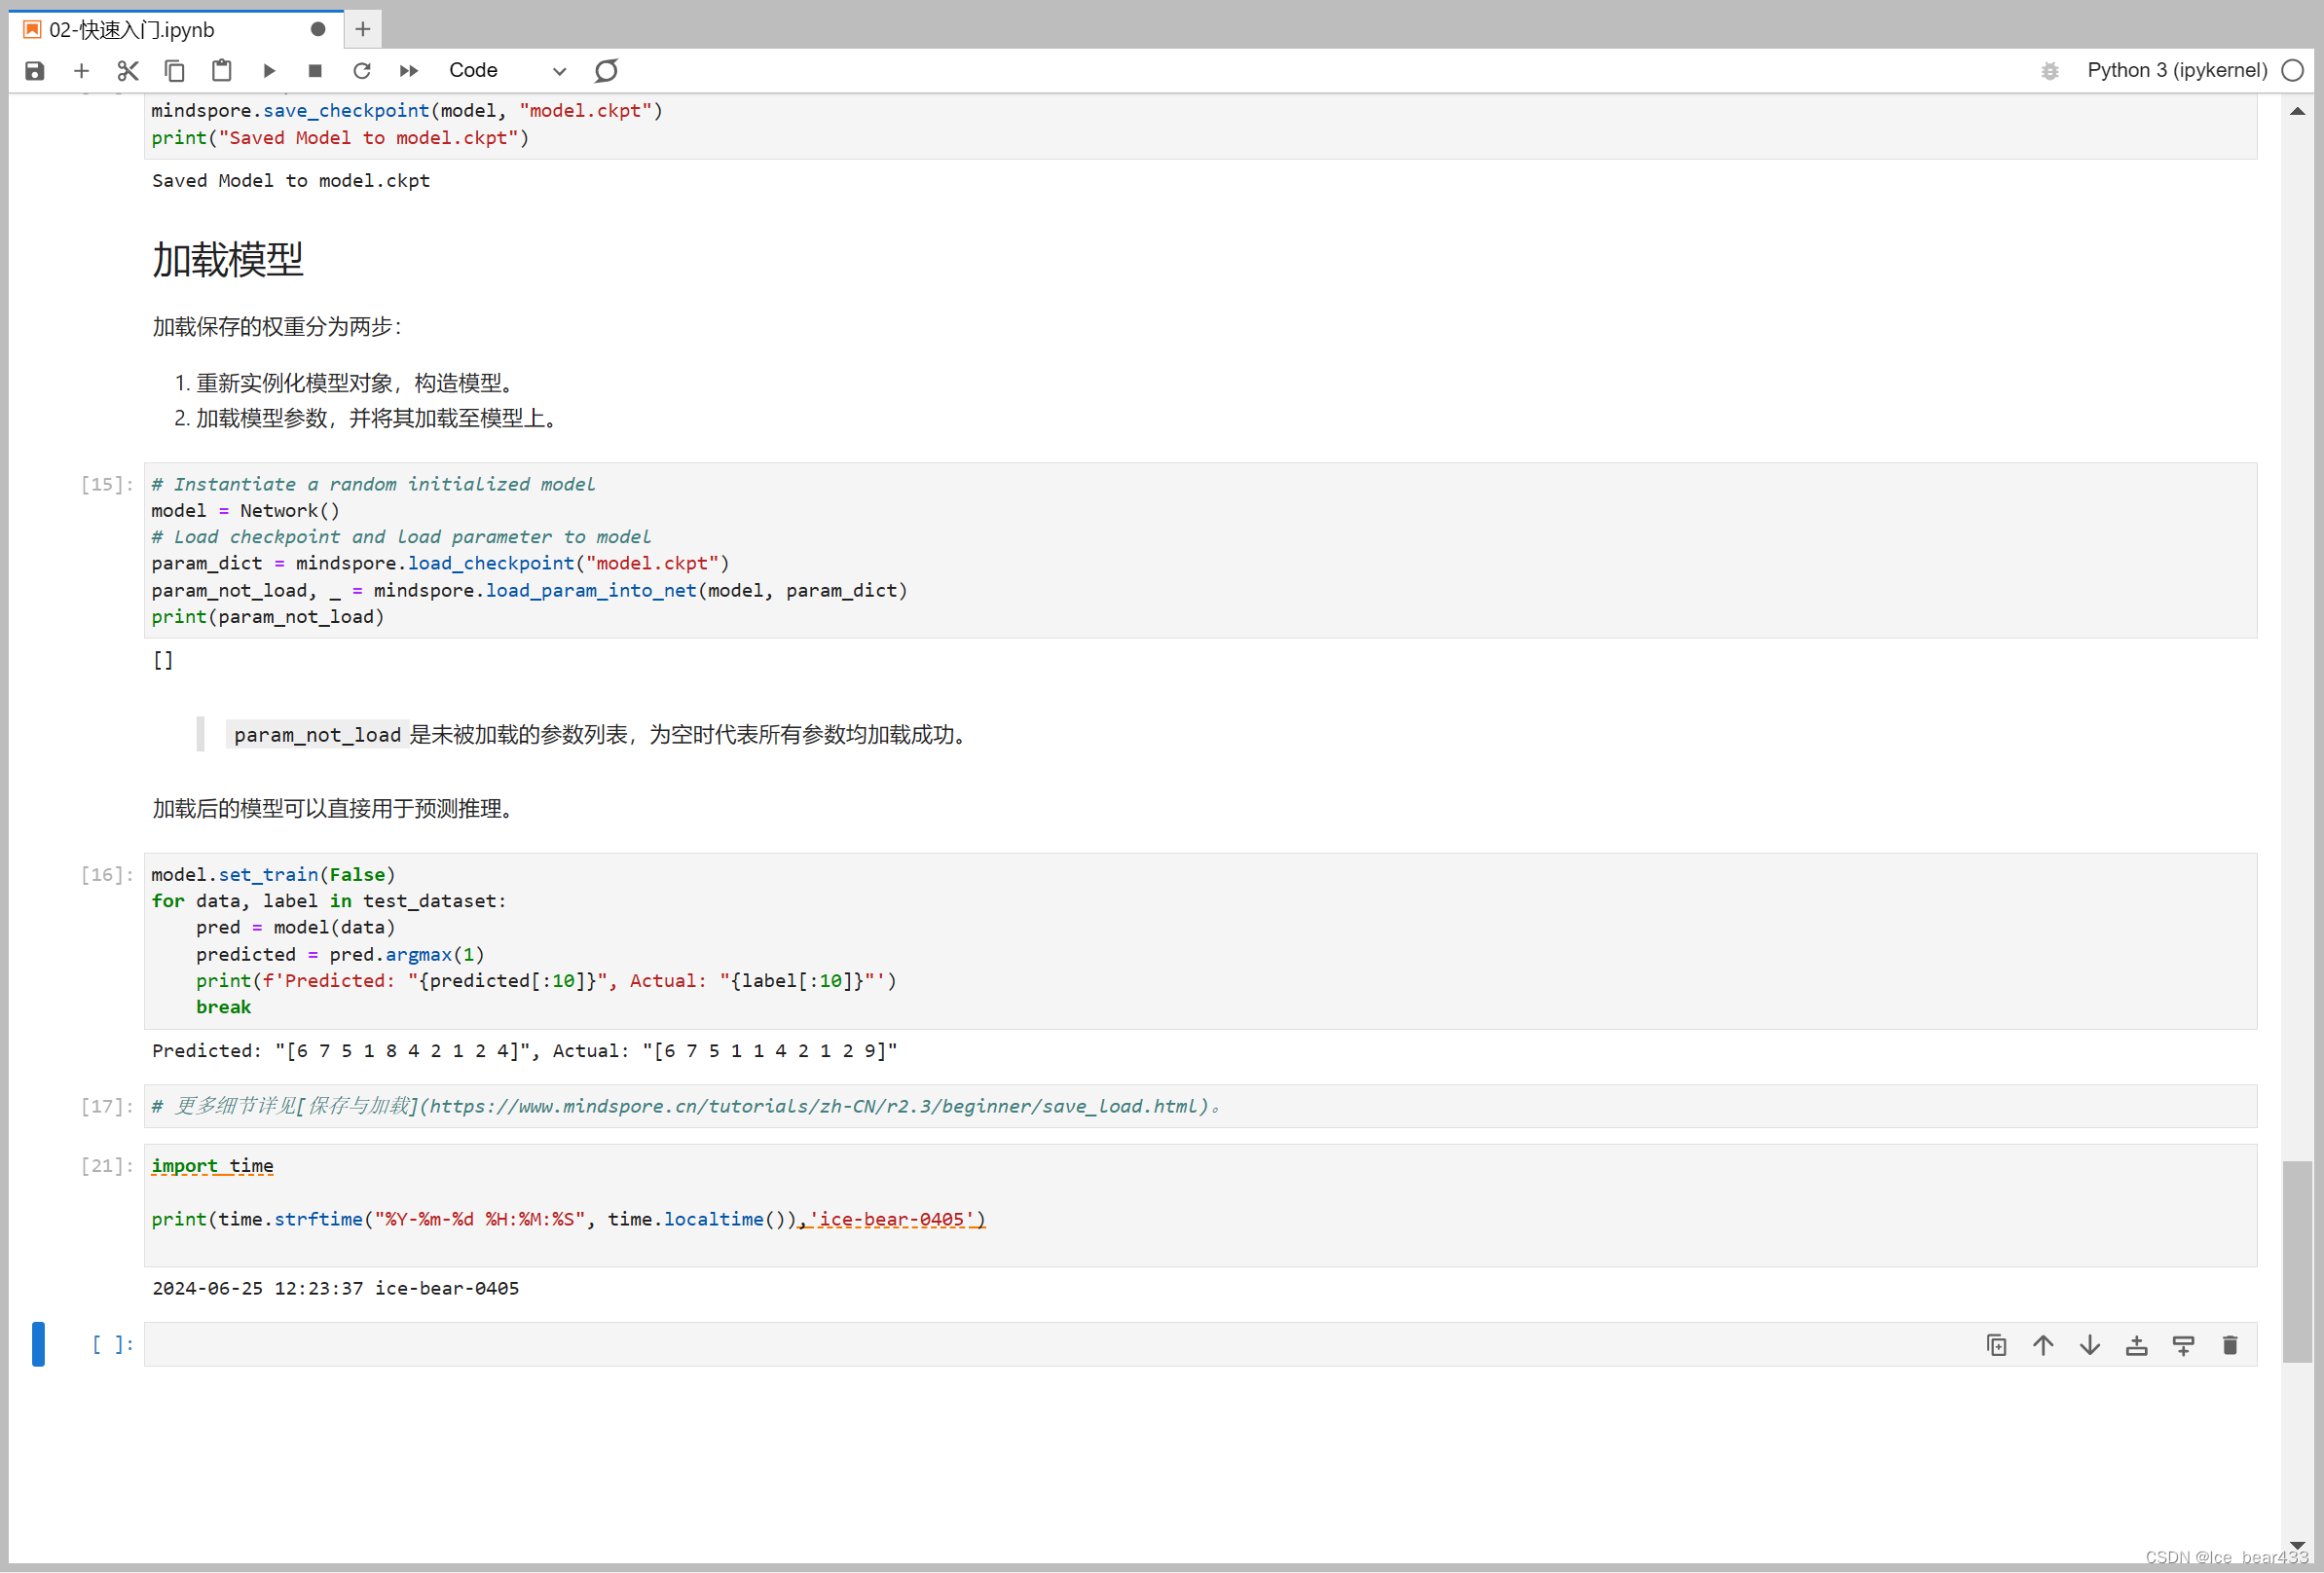
Task: Click cell 16 code with set_train(False)
Action: coord(1200,941)
